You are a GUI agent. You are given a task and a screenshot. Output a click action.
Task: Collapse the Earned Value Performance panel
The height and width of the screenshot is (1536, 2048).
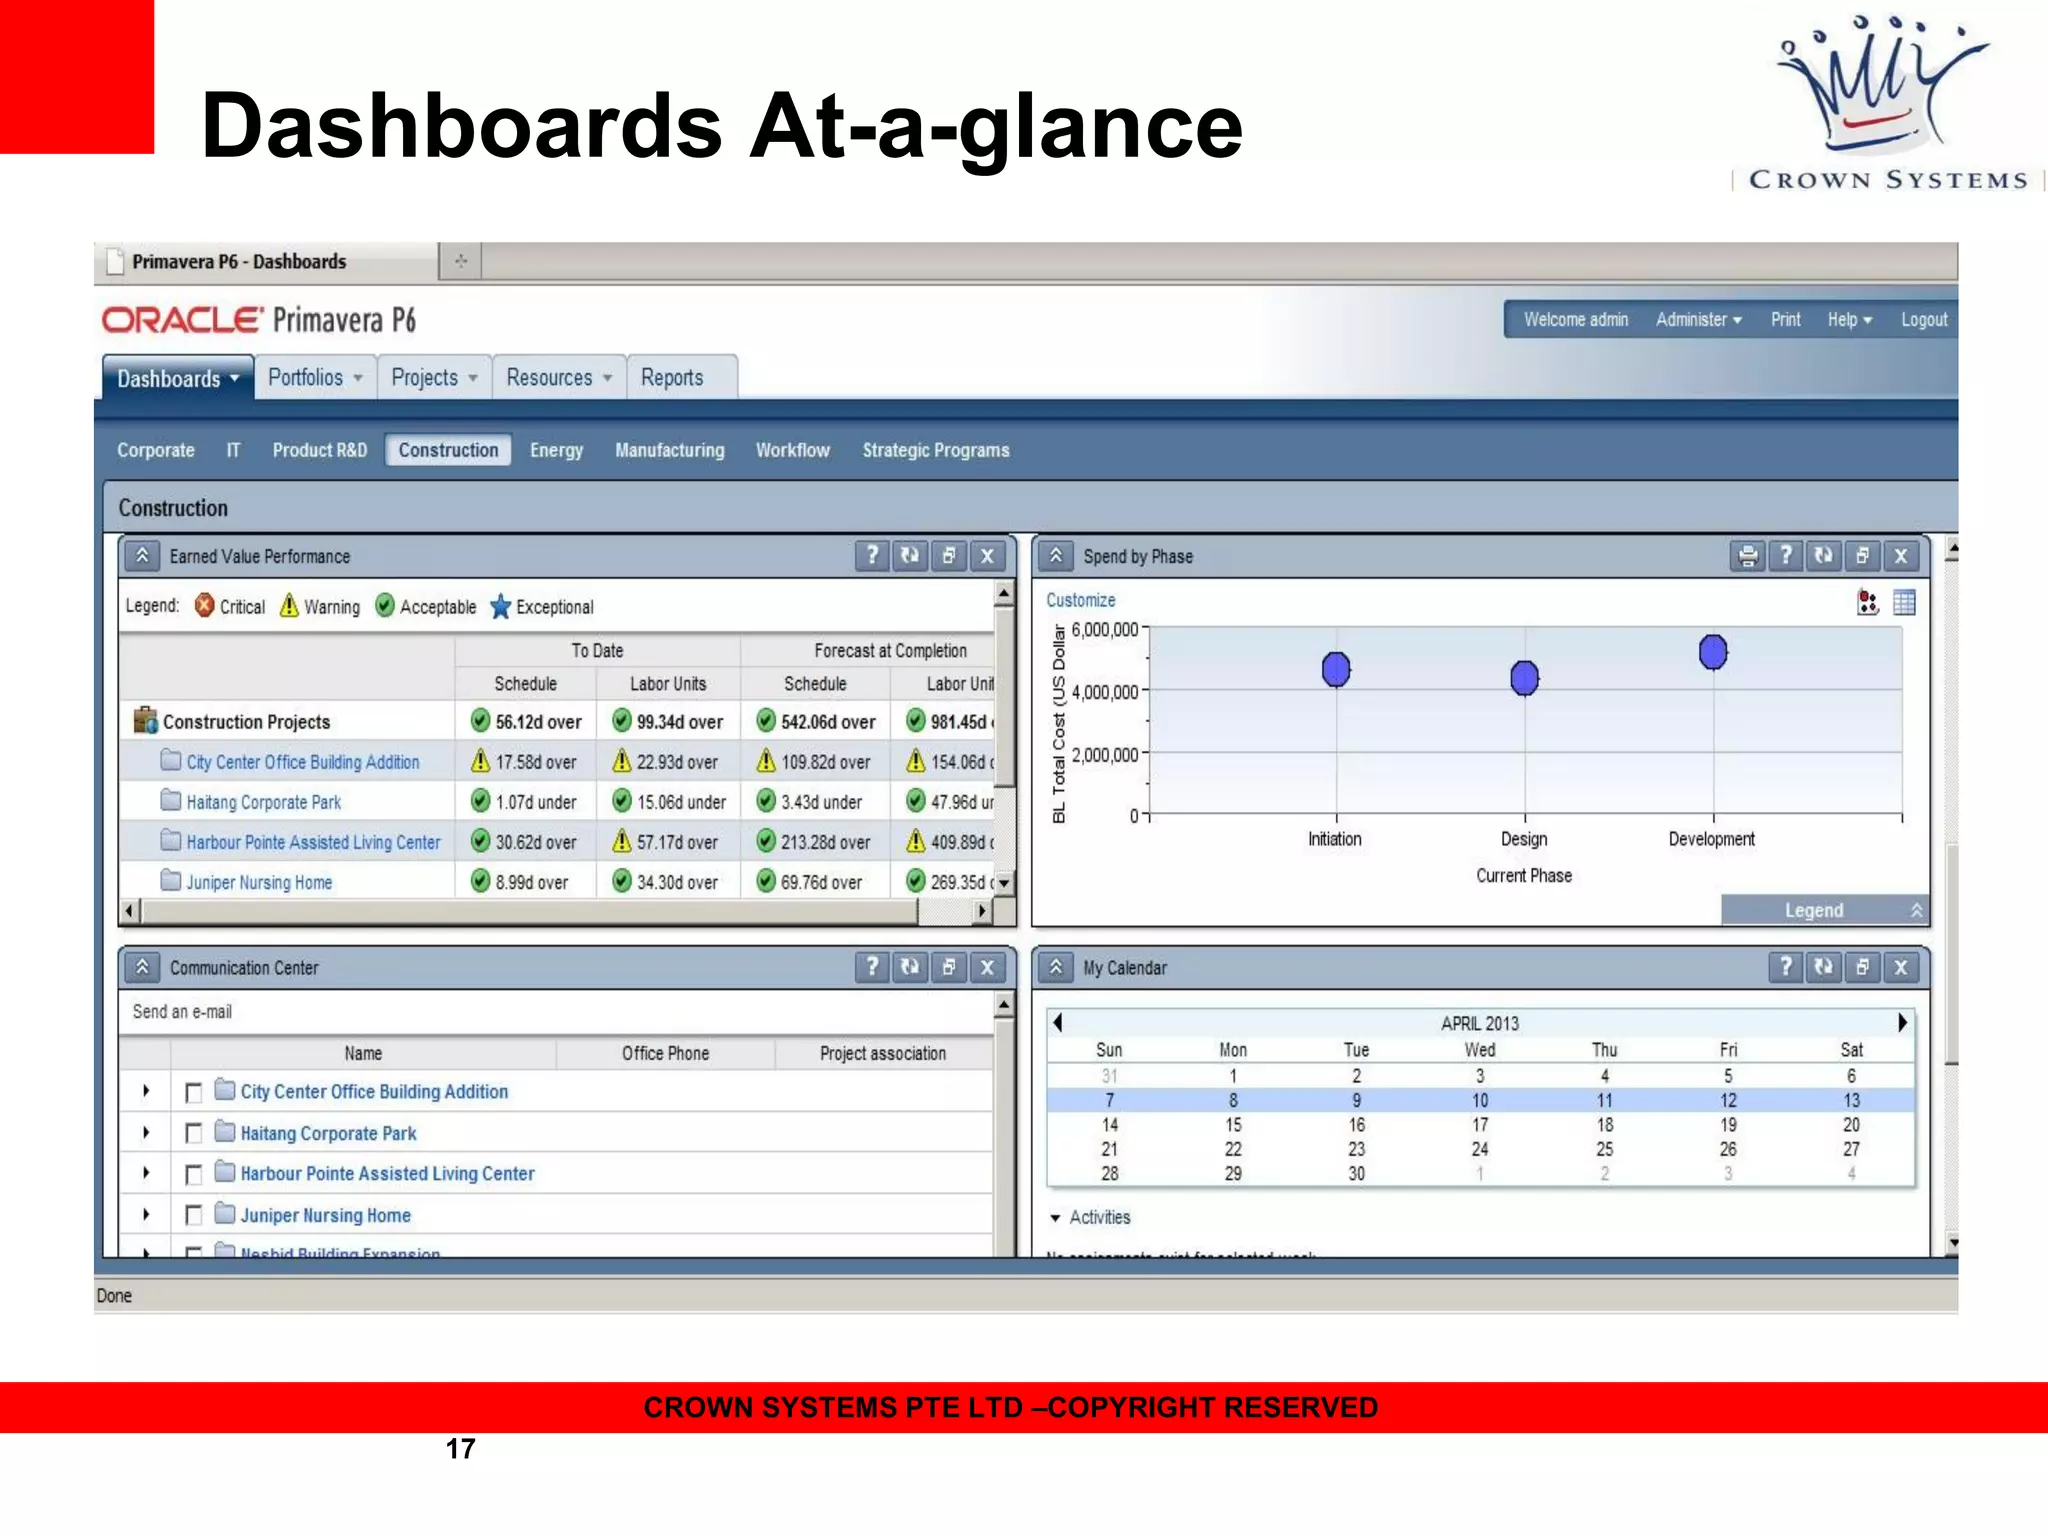[143, 555]
